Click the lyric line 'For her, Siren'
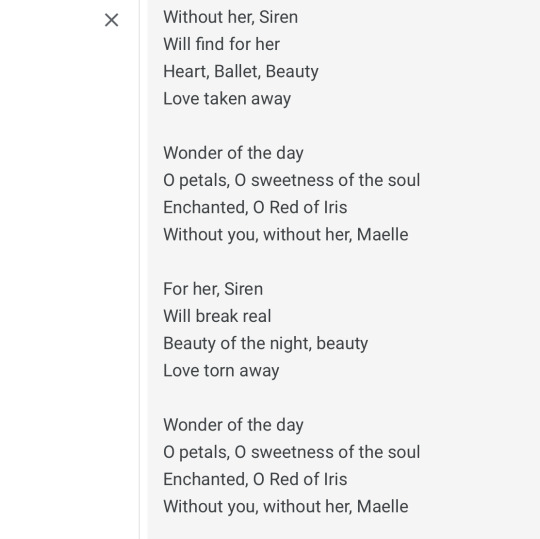The image size is (540, 539). tap(213, 289)
